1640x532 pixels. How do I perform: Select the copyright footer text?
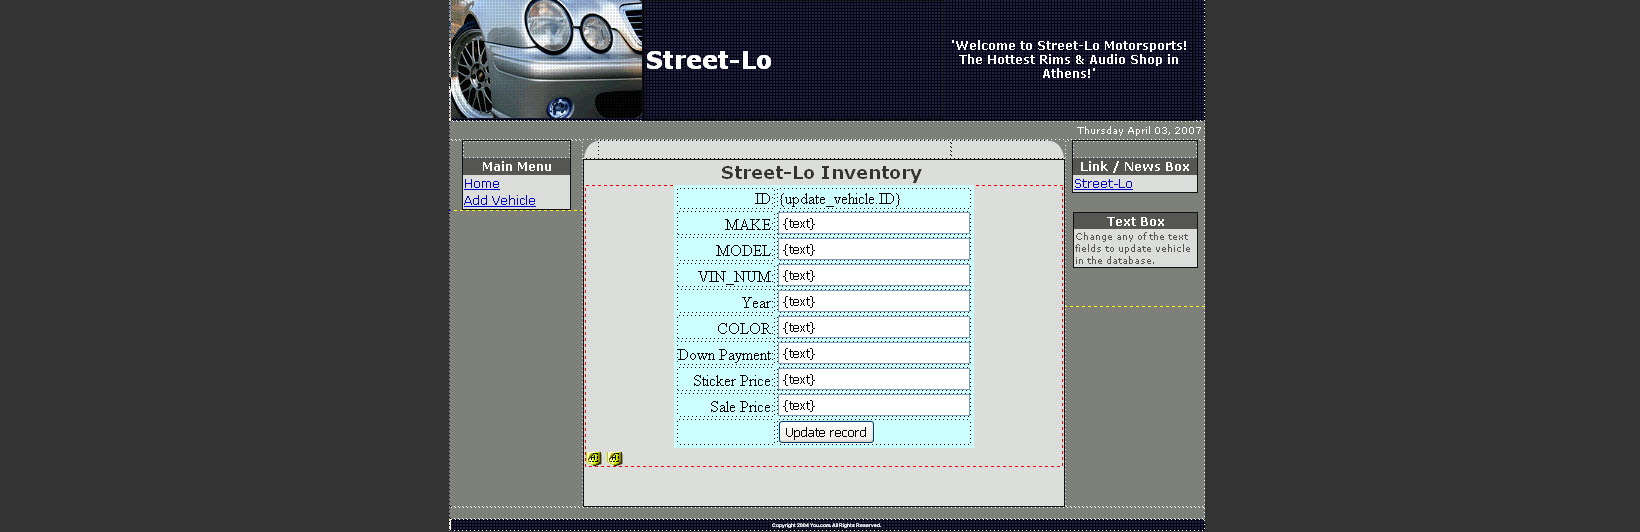[826, 525]
